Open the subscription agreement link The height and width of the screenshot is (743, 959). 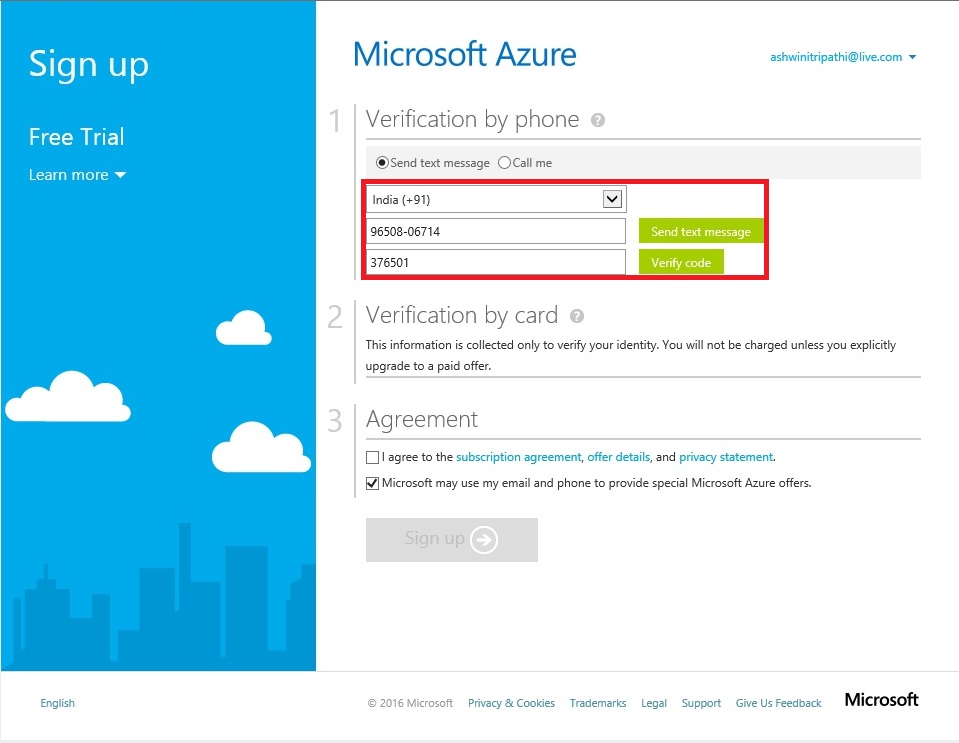pyautogui.click(x=518, y=457)
